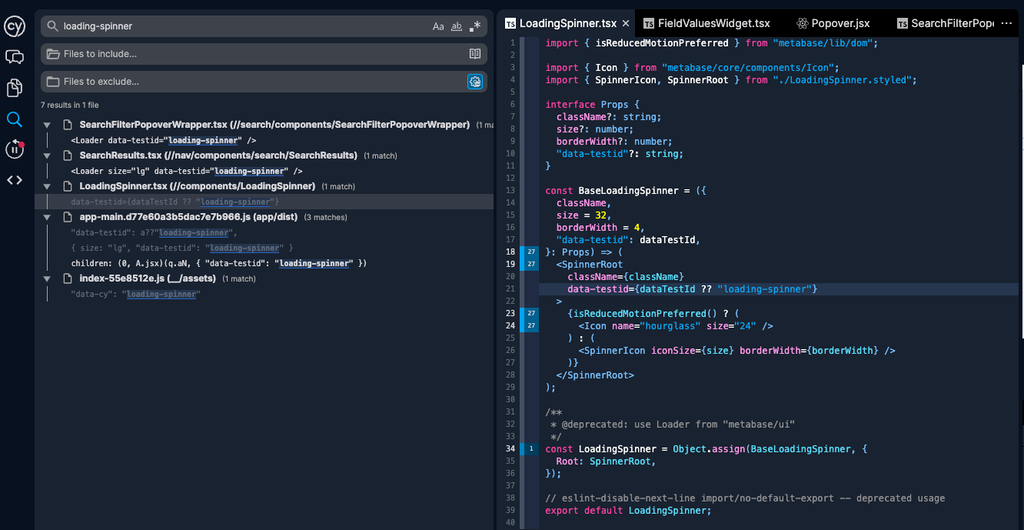Click the code brackets sidebar icon
1024x530 pixels.
(14, 180)
